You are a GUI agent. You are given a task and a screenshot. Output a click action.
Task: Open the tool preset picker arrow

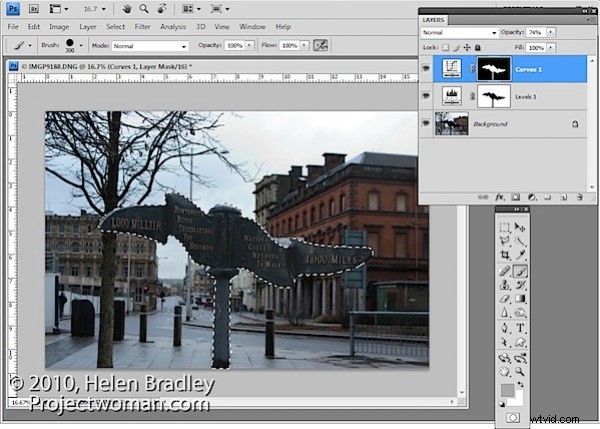pyautogui.click(x=30, y=46)
